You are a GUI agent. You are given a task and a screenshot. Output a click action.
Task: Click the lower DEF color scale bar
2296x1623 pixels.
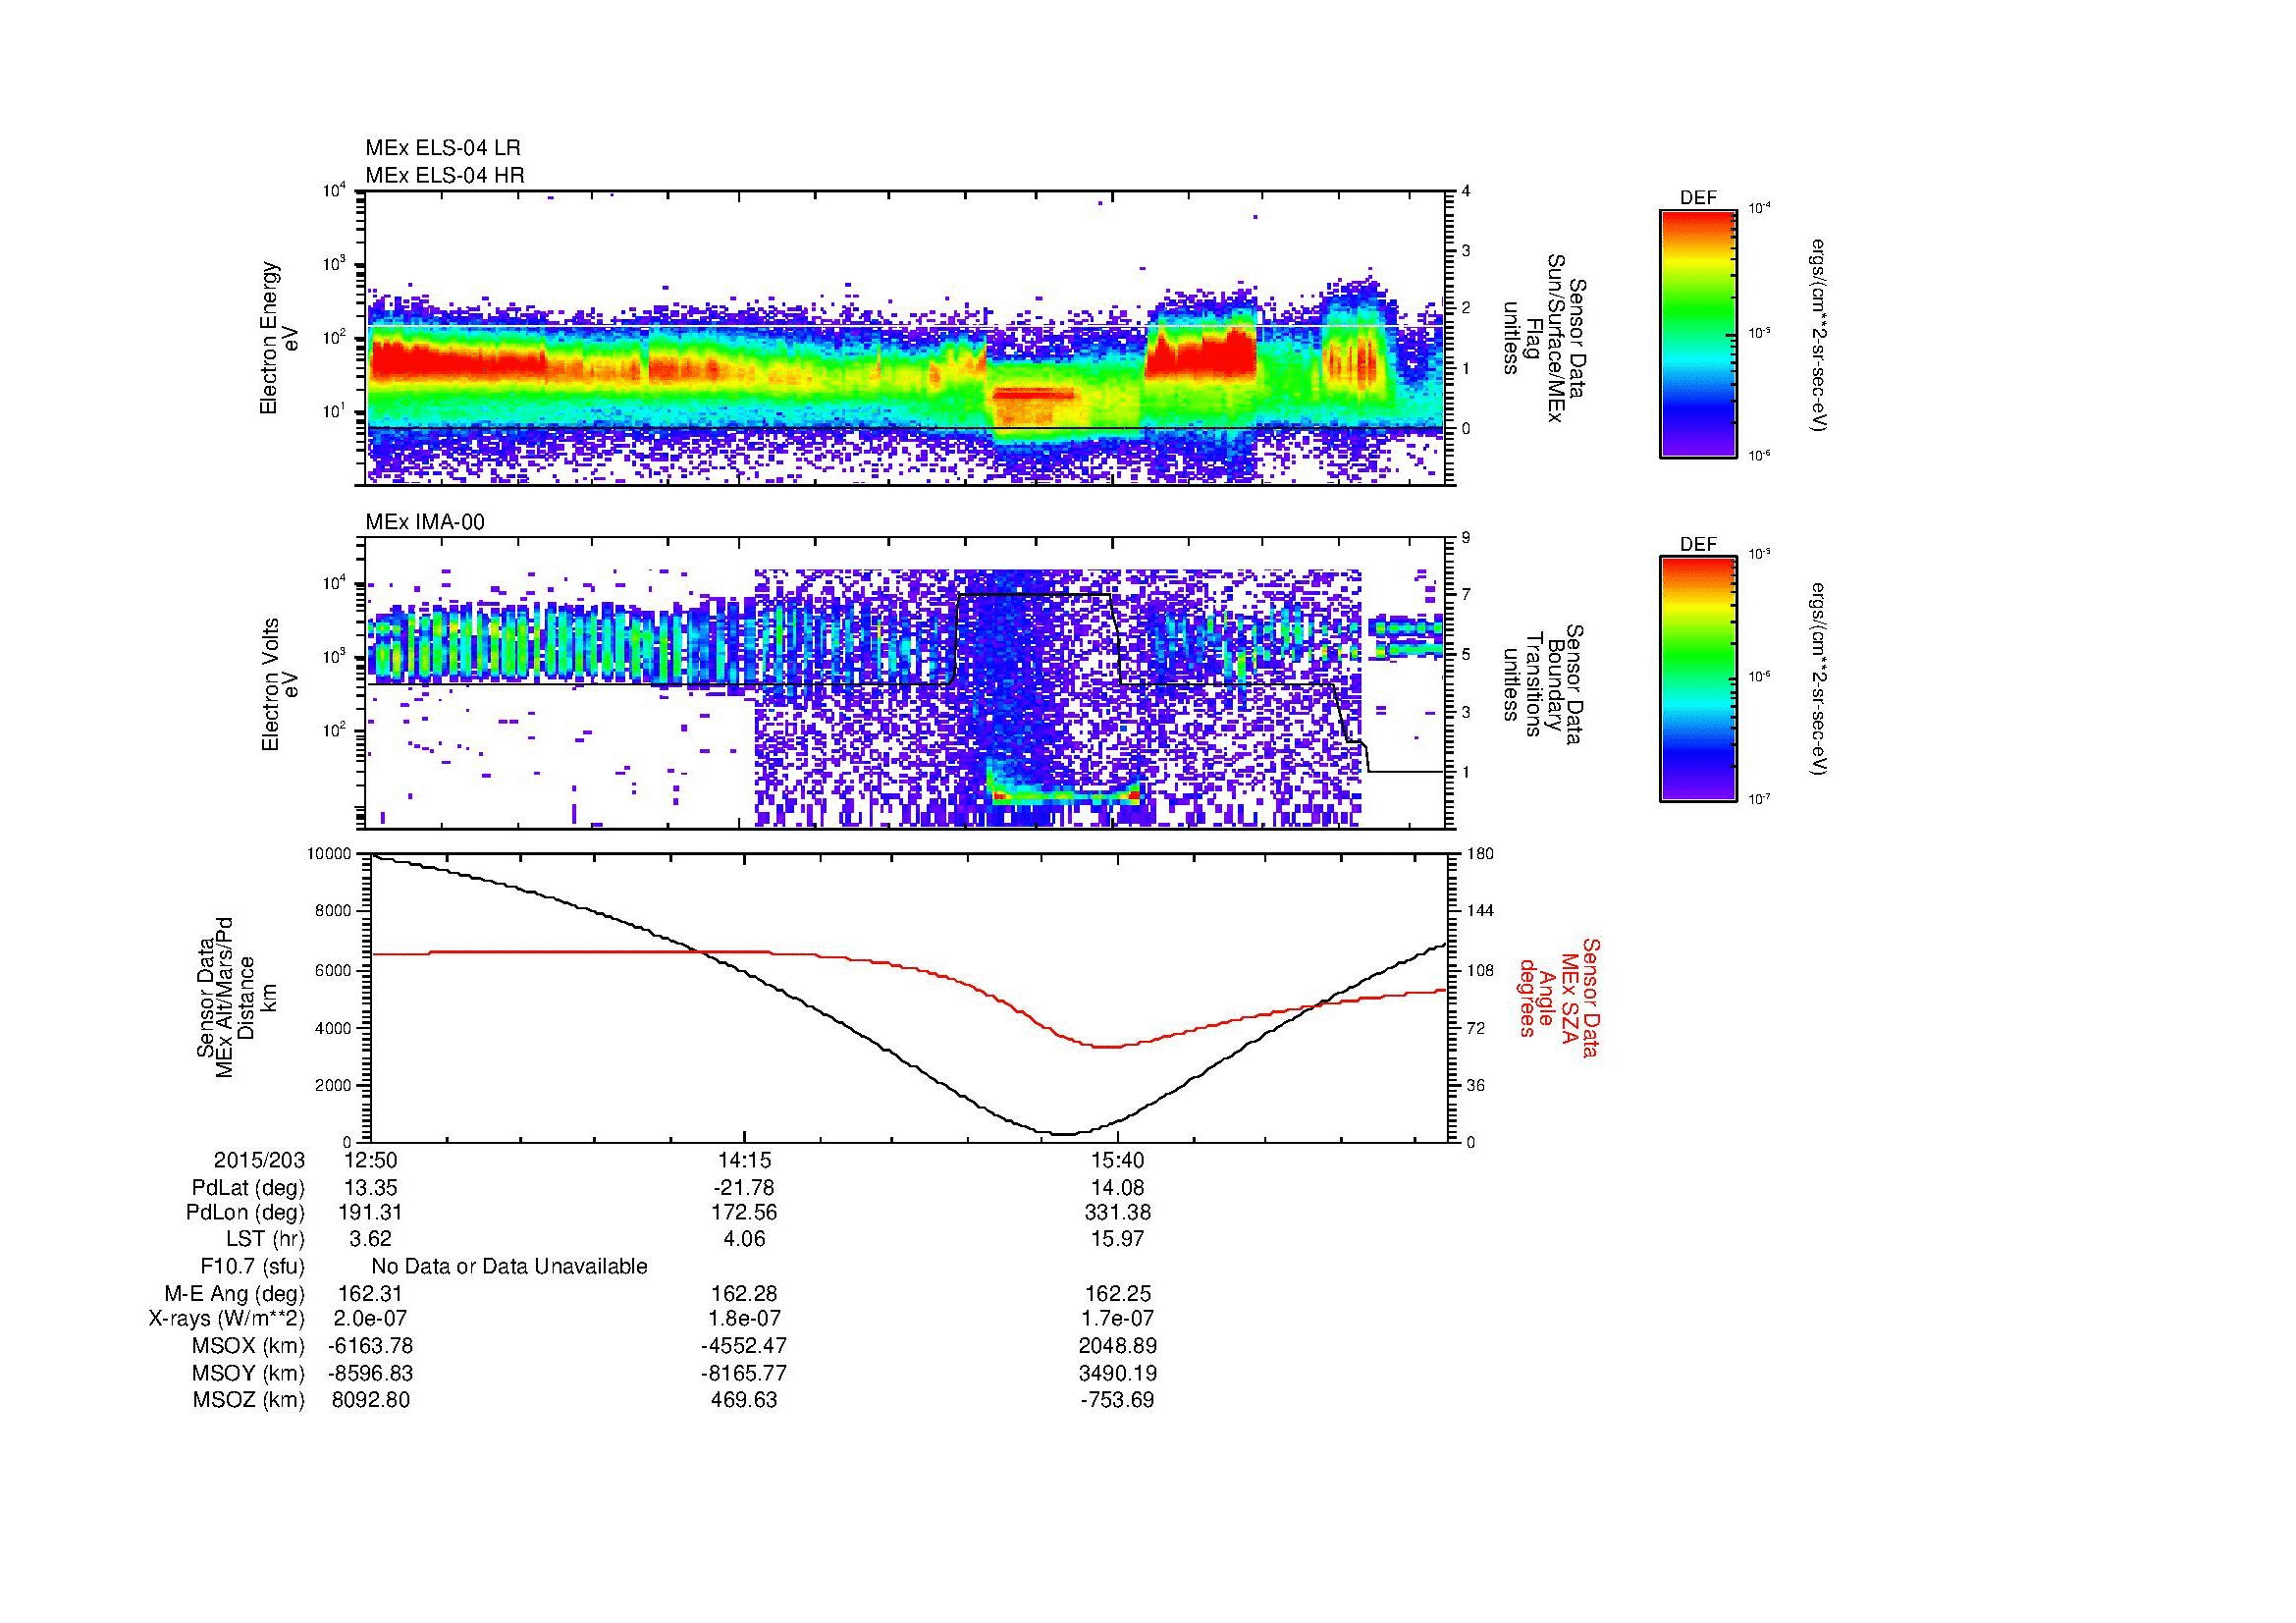point(1697,679)
